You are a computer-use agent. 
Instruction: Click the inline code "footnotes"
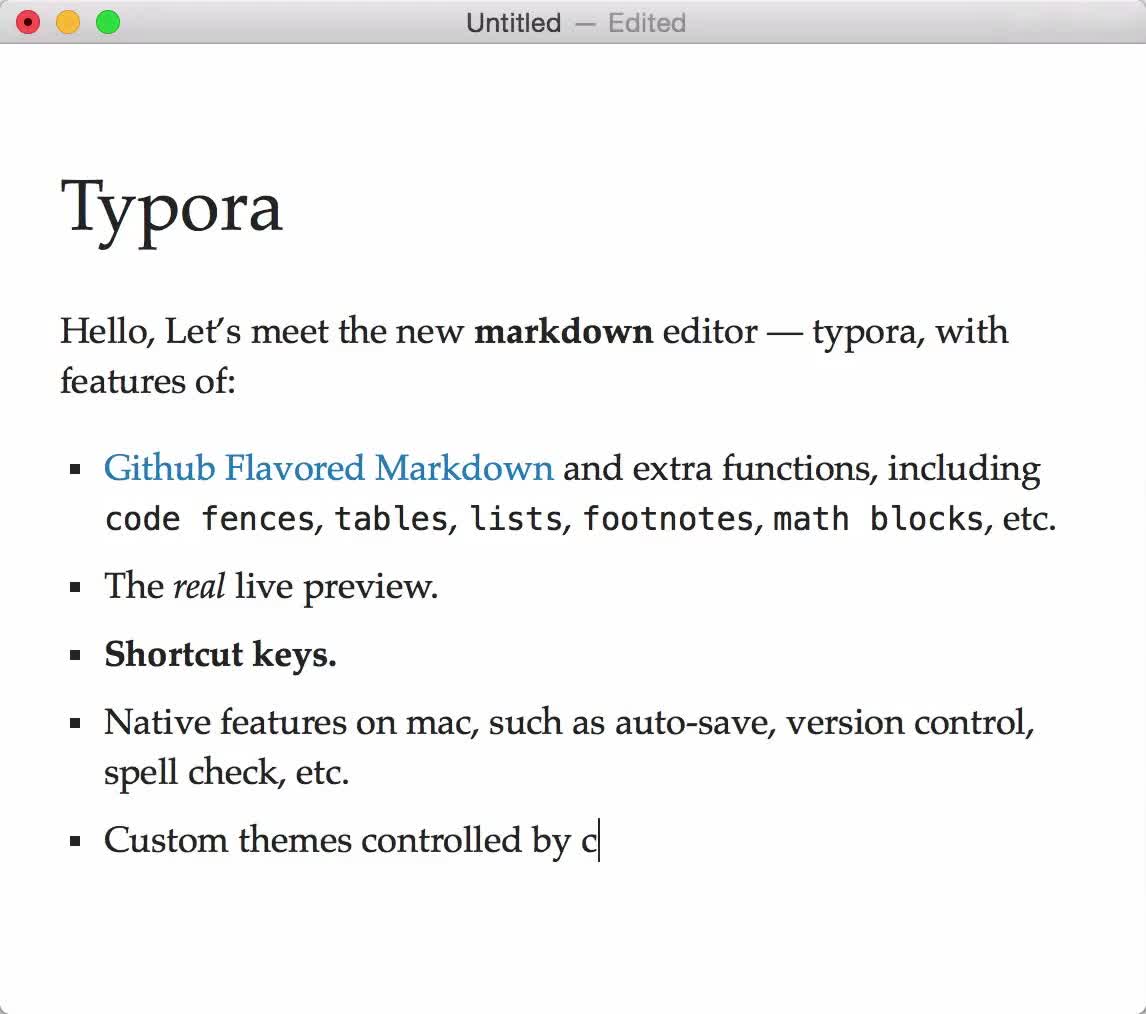667,519
